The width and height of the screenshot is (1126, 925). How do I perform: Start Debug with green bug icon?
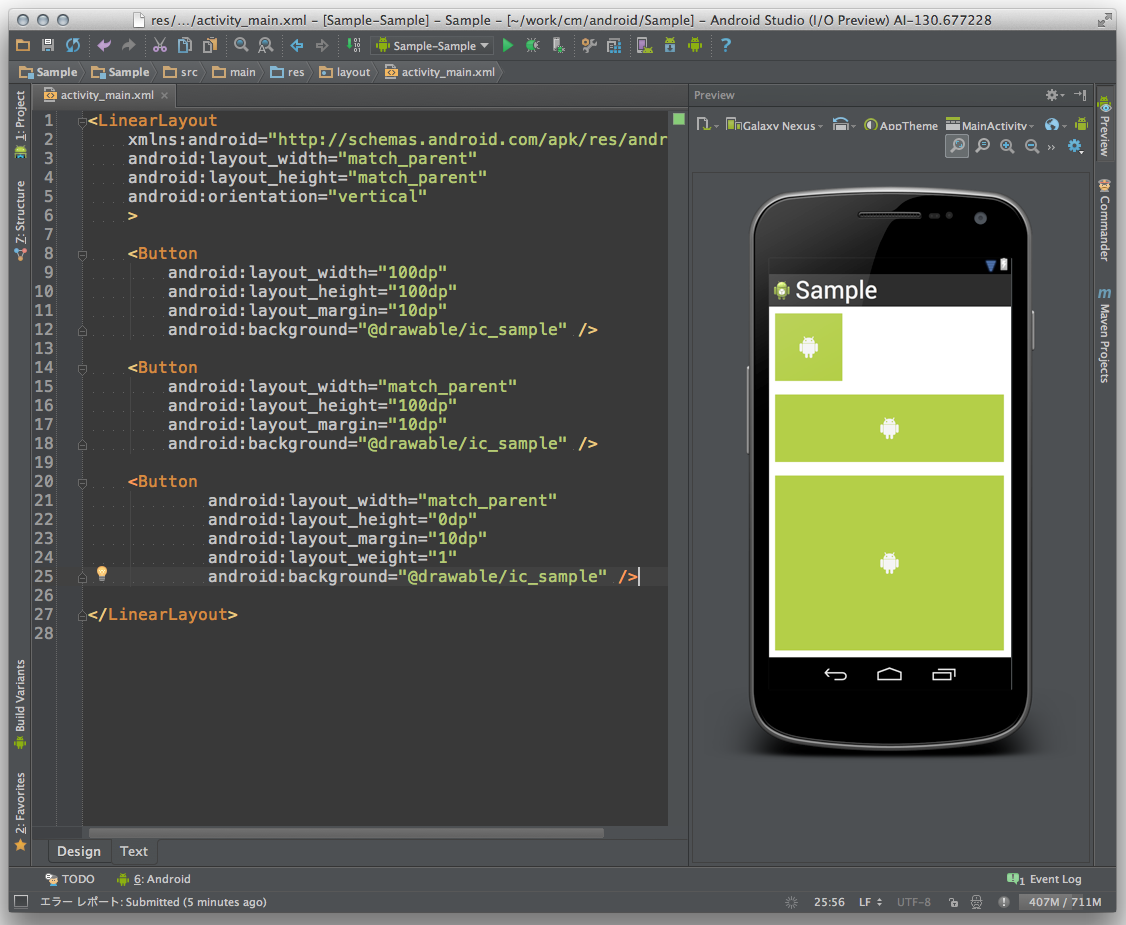click(532, 46)
